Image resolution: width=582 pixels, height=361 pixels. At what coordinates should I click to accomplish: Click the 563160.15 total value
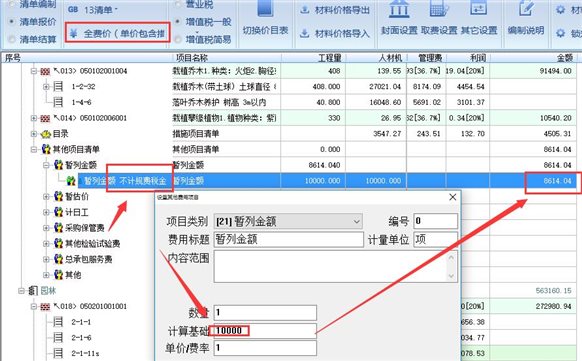click(553, 291)
